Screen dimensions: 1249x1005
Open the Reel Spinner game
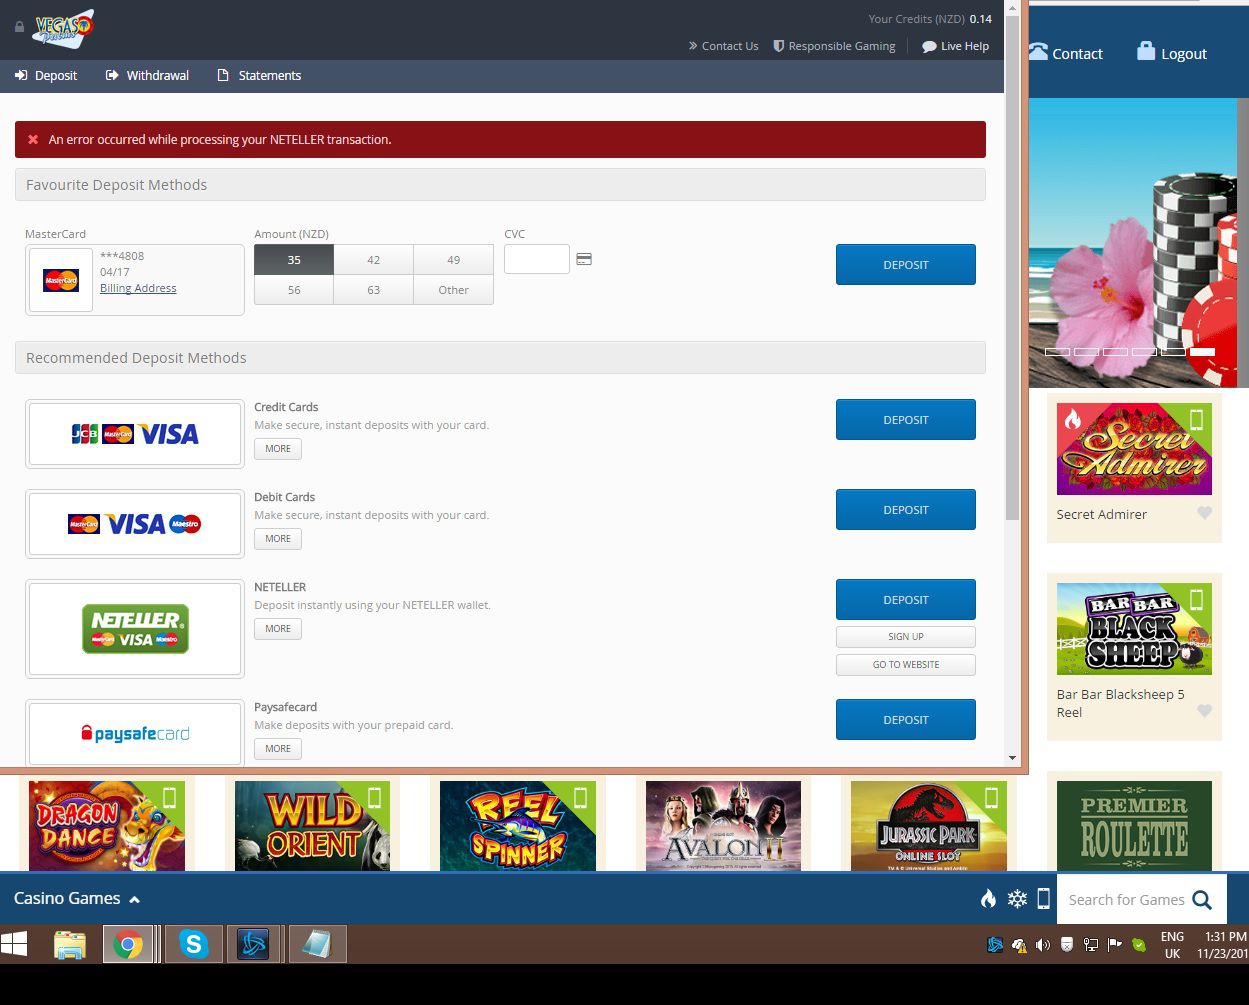tap(518, 826)
